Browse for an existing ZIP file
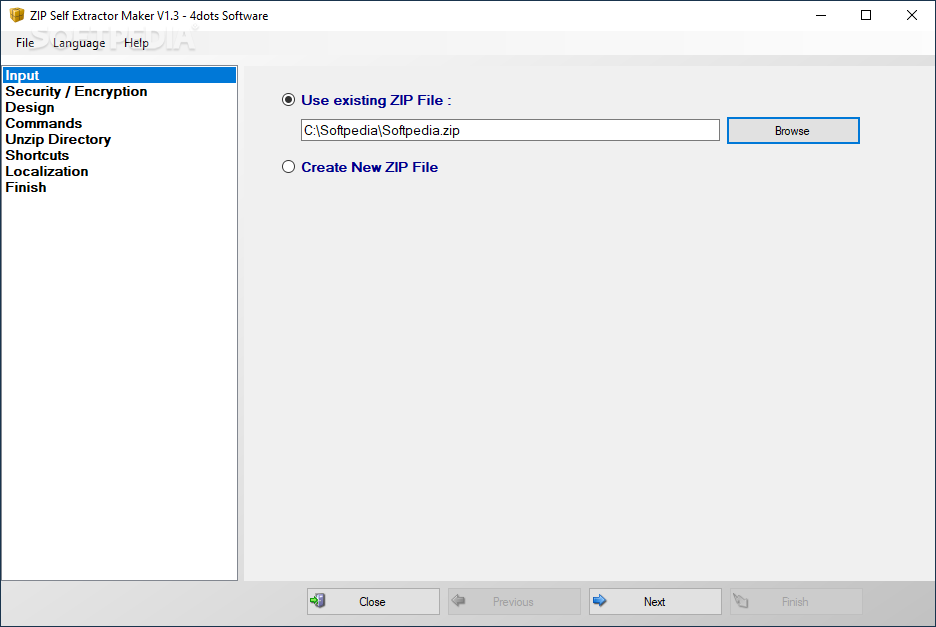The image size is (936, 627). [793, 131]
